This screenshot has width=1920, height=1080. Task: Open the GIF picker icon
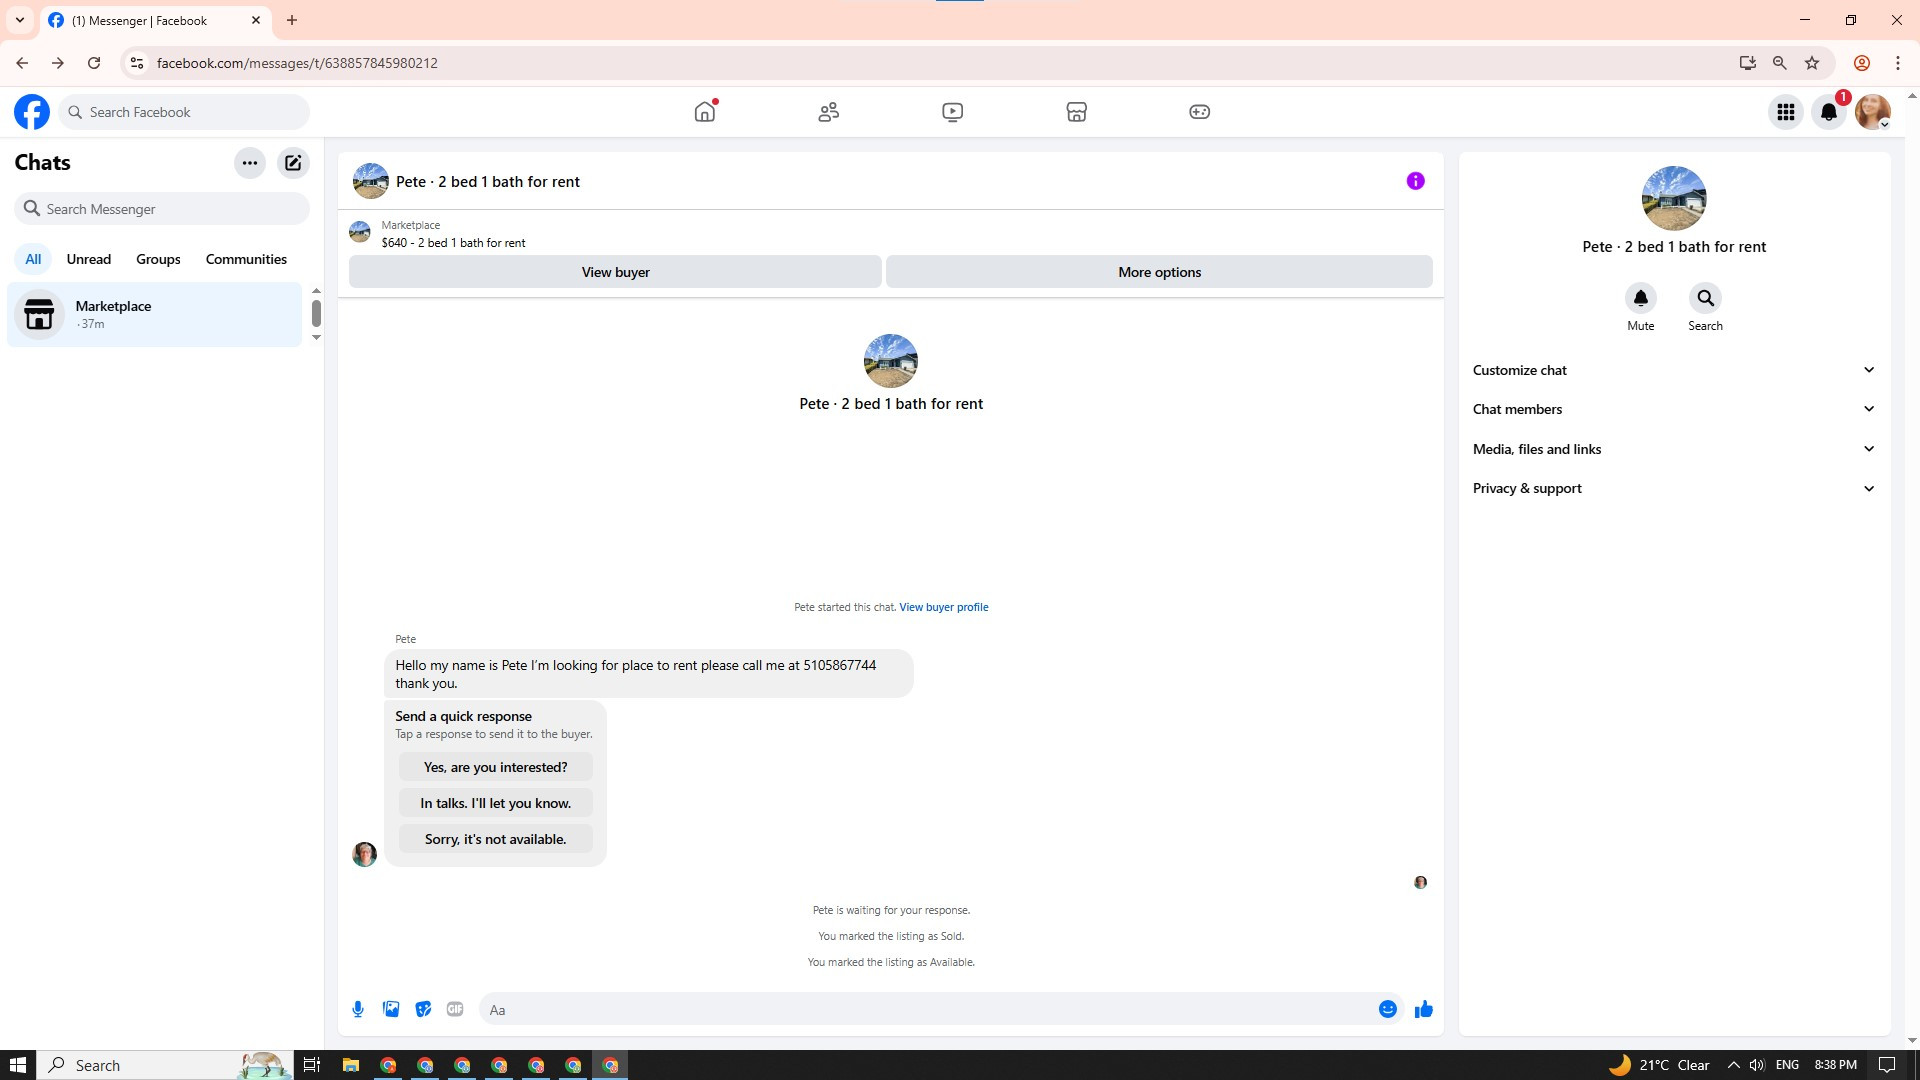pyautogui.click(x=455, y=1009)
